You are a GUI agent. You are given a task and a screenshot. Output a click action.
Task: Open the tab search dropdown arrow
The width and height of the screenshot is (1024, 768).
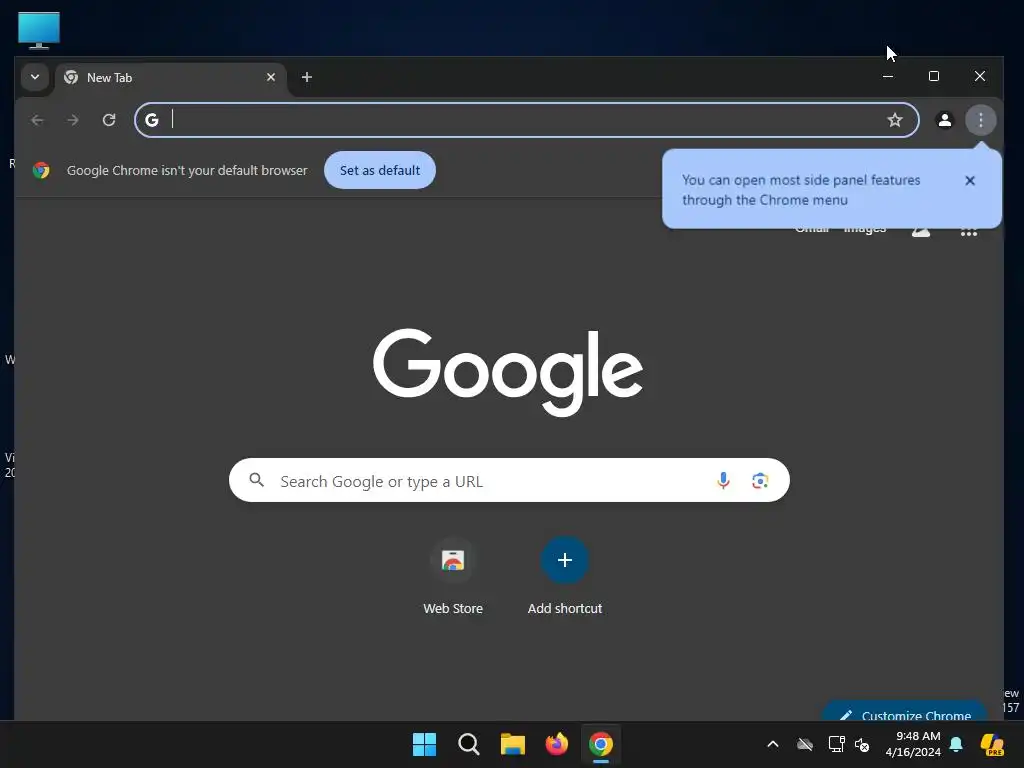coord(35,77)
